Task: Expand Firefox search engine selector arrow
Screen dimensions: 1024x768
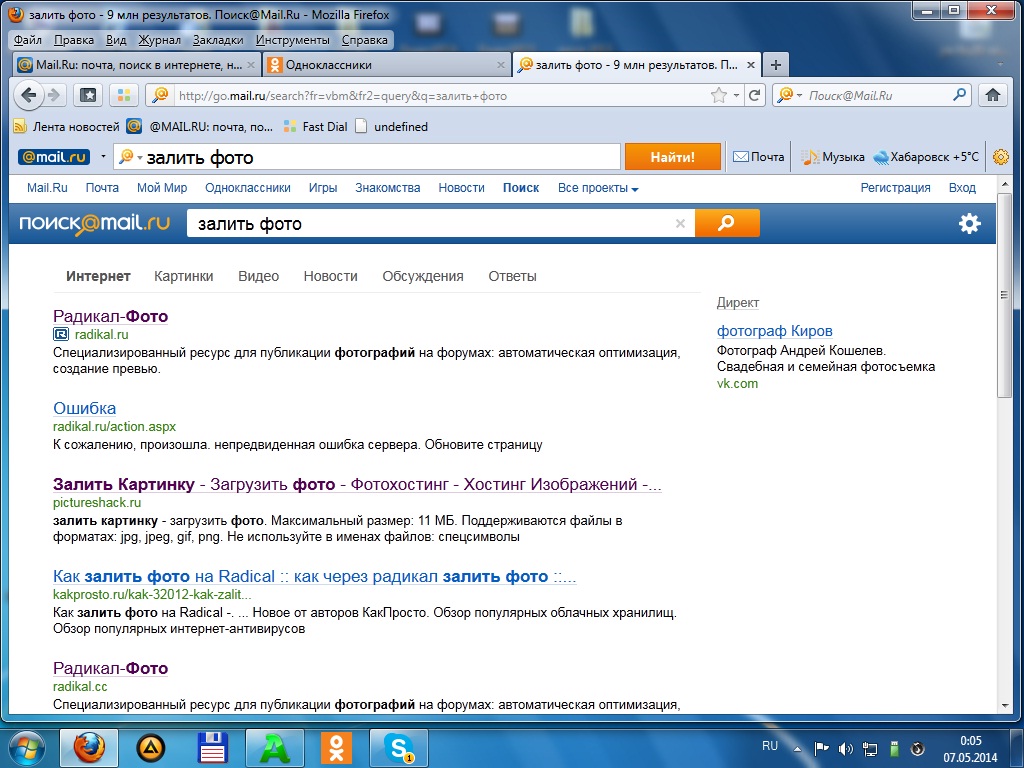Action: (x=799, y=95)
